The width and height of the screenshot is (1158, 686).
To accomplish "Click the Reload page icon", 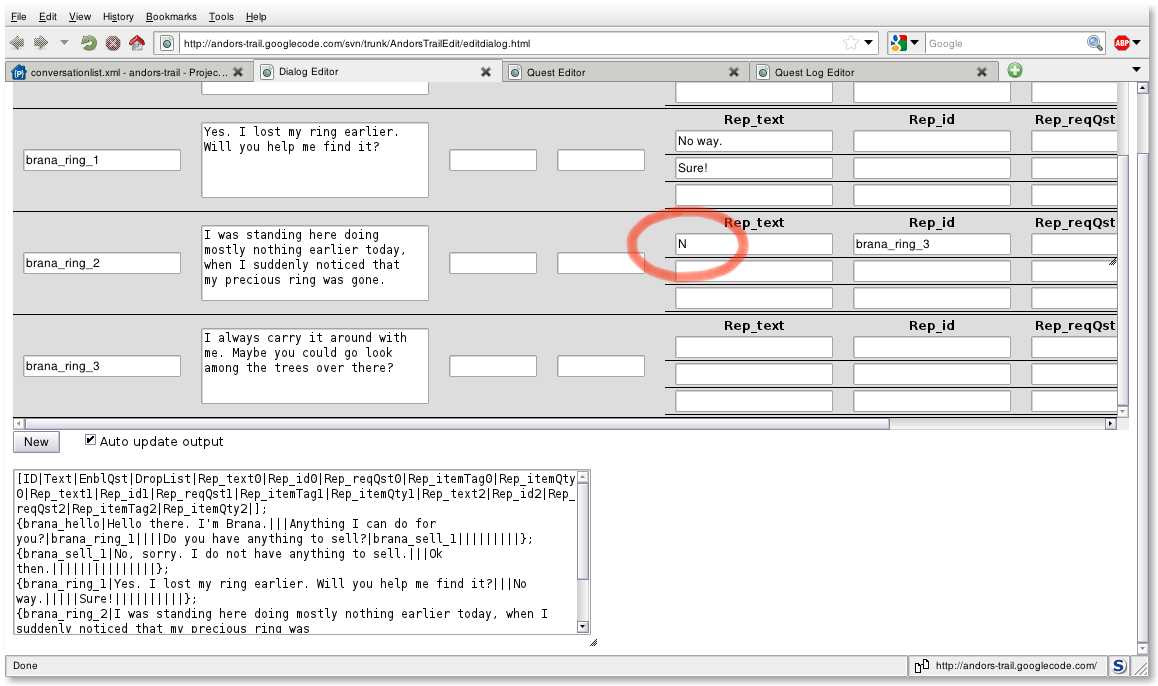I will [89, 43].
